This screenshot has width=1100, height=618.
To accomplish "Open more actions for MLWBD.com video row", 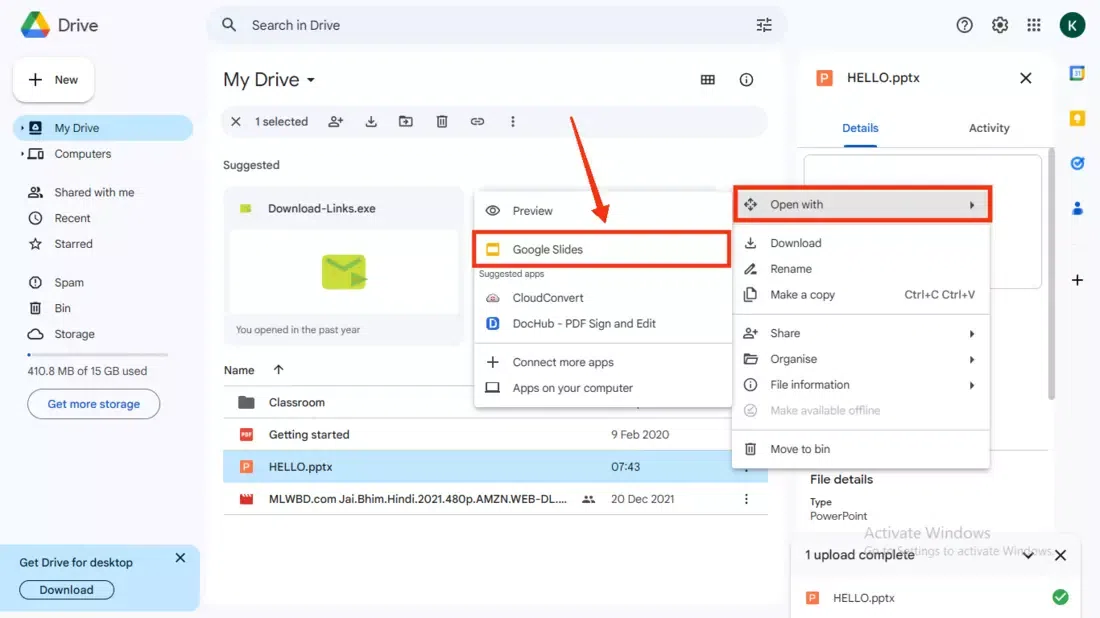I will pyautogui.click(x=746, y=499).
